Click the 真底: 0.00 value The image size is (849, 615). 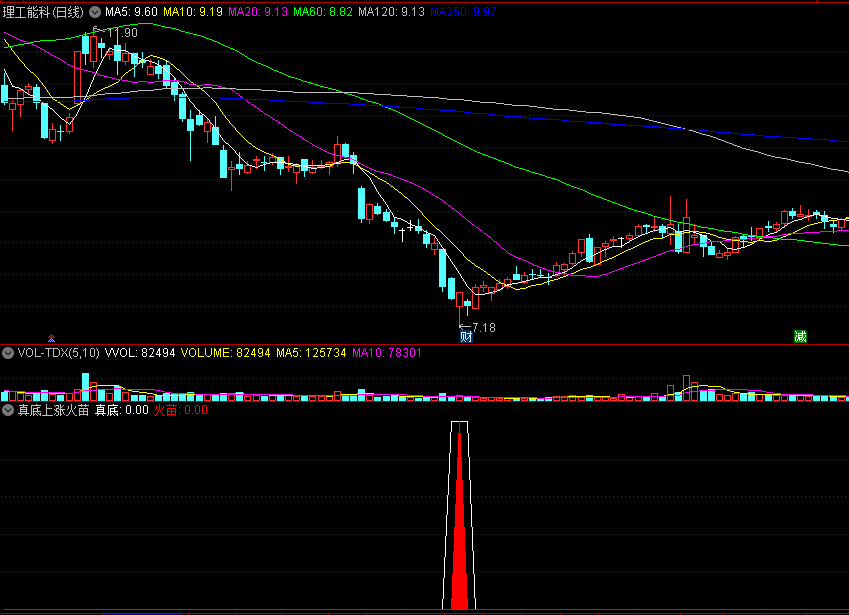coord(122,410)
